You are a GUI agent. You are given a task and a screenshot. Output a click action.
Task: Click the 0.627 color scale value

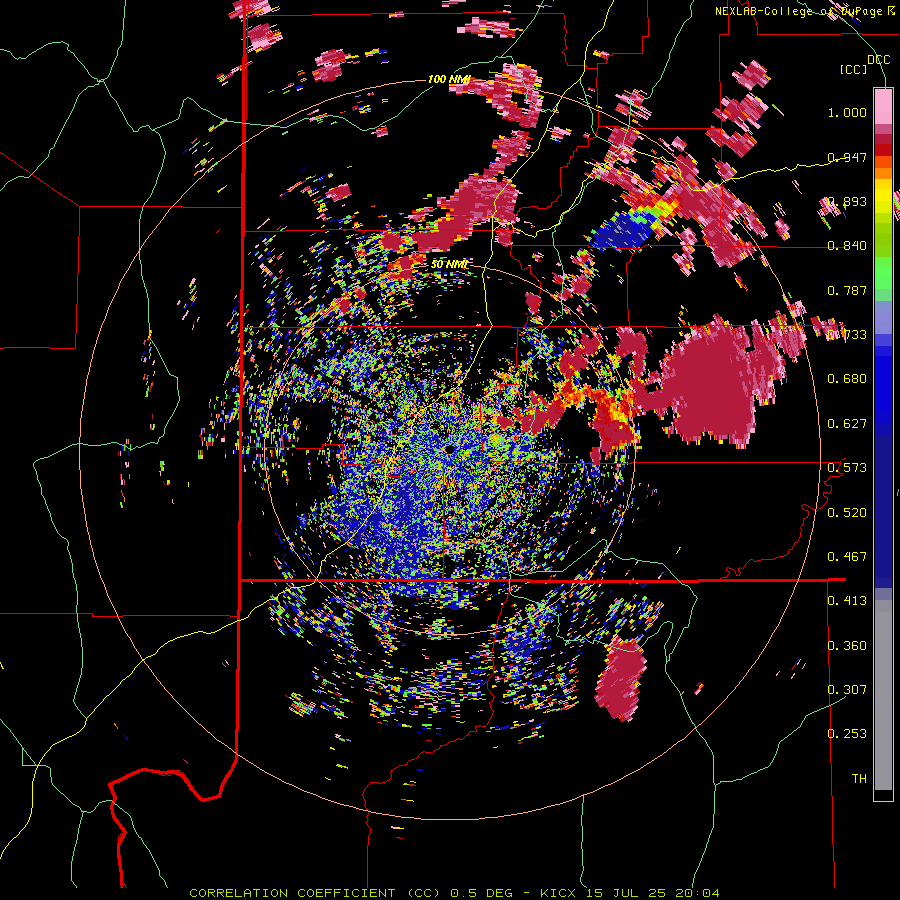[x=847, y=424]
